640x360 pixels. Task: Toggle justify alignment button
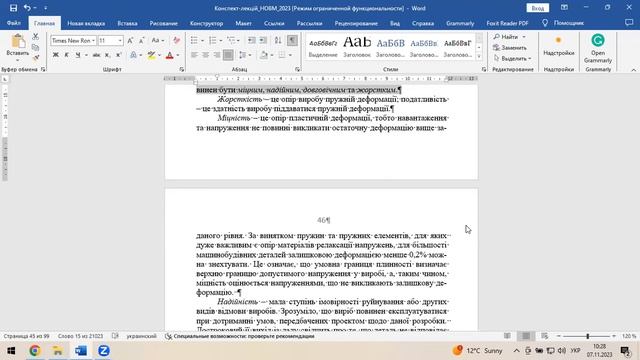tap(228, 55)
